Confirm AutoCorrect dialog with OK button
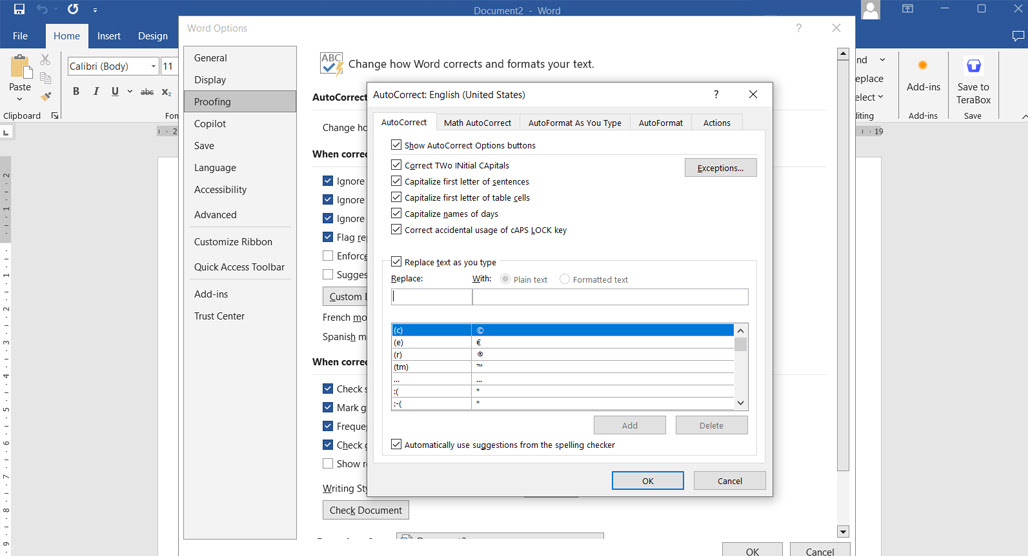 648,481
